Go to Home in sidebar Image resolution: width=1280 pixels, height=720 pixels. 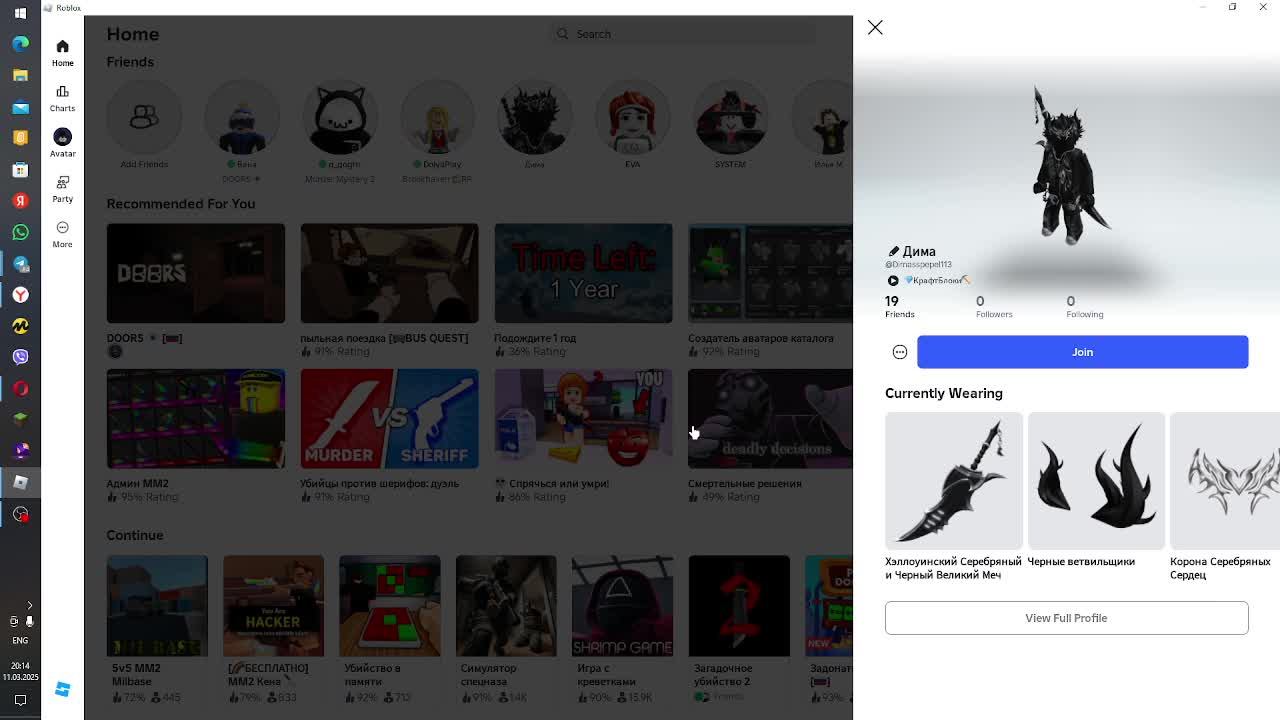62,52
